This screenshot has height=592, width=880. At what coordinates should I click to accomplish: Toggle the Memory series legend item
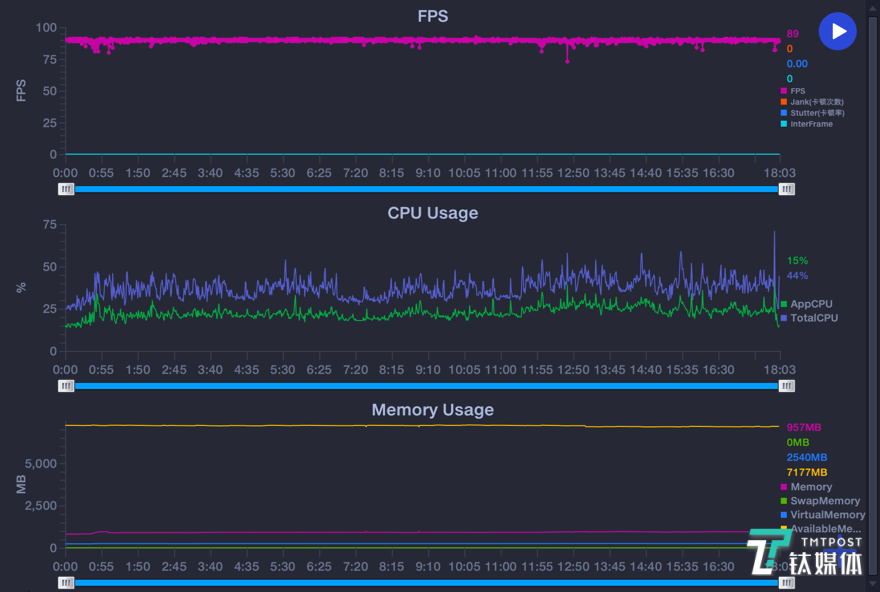tap(810, 487)
